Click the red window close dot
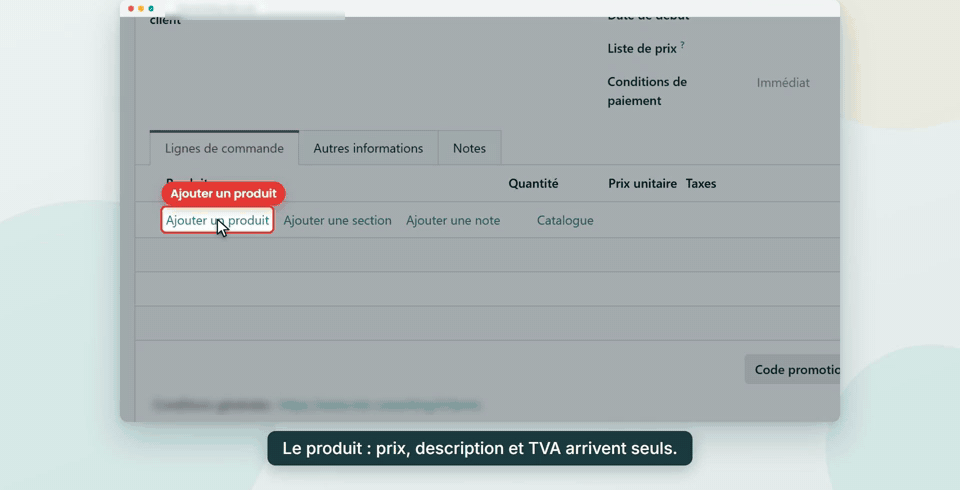The height and width of the screenshot is (490, 960). [131, 9]
